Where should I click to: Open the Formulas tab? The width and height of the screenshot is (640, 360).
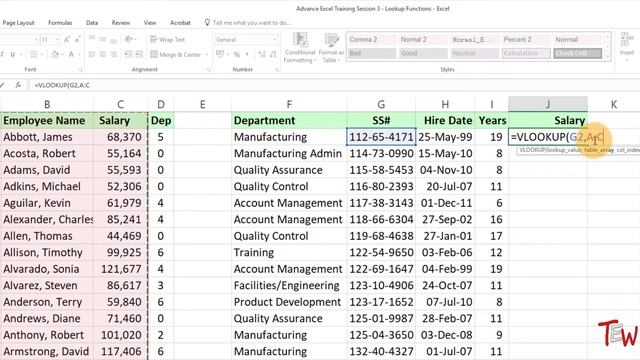tap(60, 23)
